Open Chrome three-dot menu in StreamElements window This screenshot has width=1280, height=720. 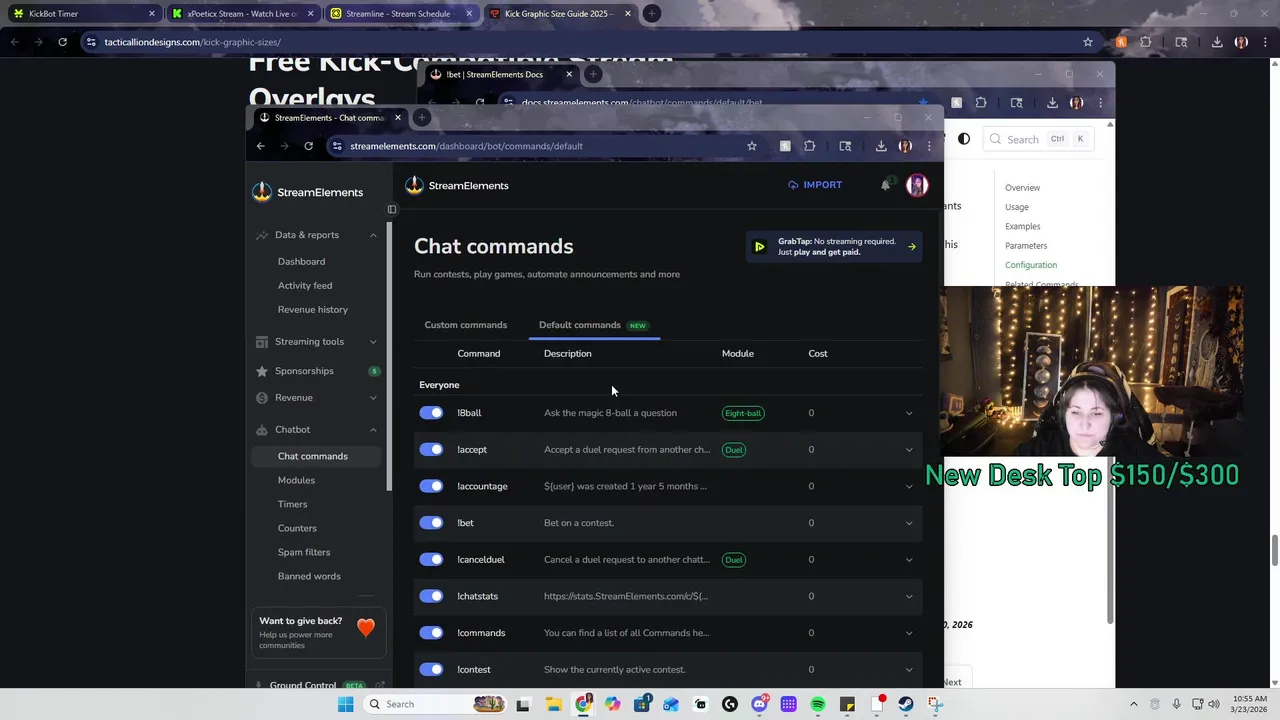[929, 146]
